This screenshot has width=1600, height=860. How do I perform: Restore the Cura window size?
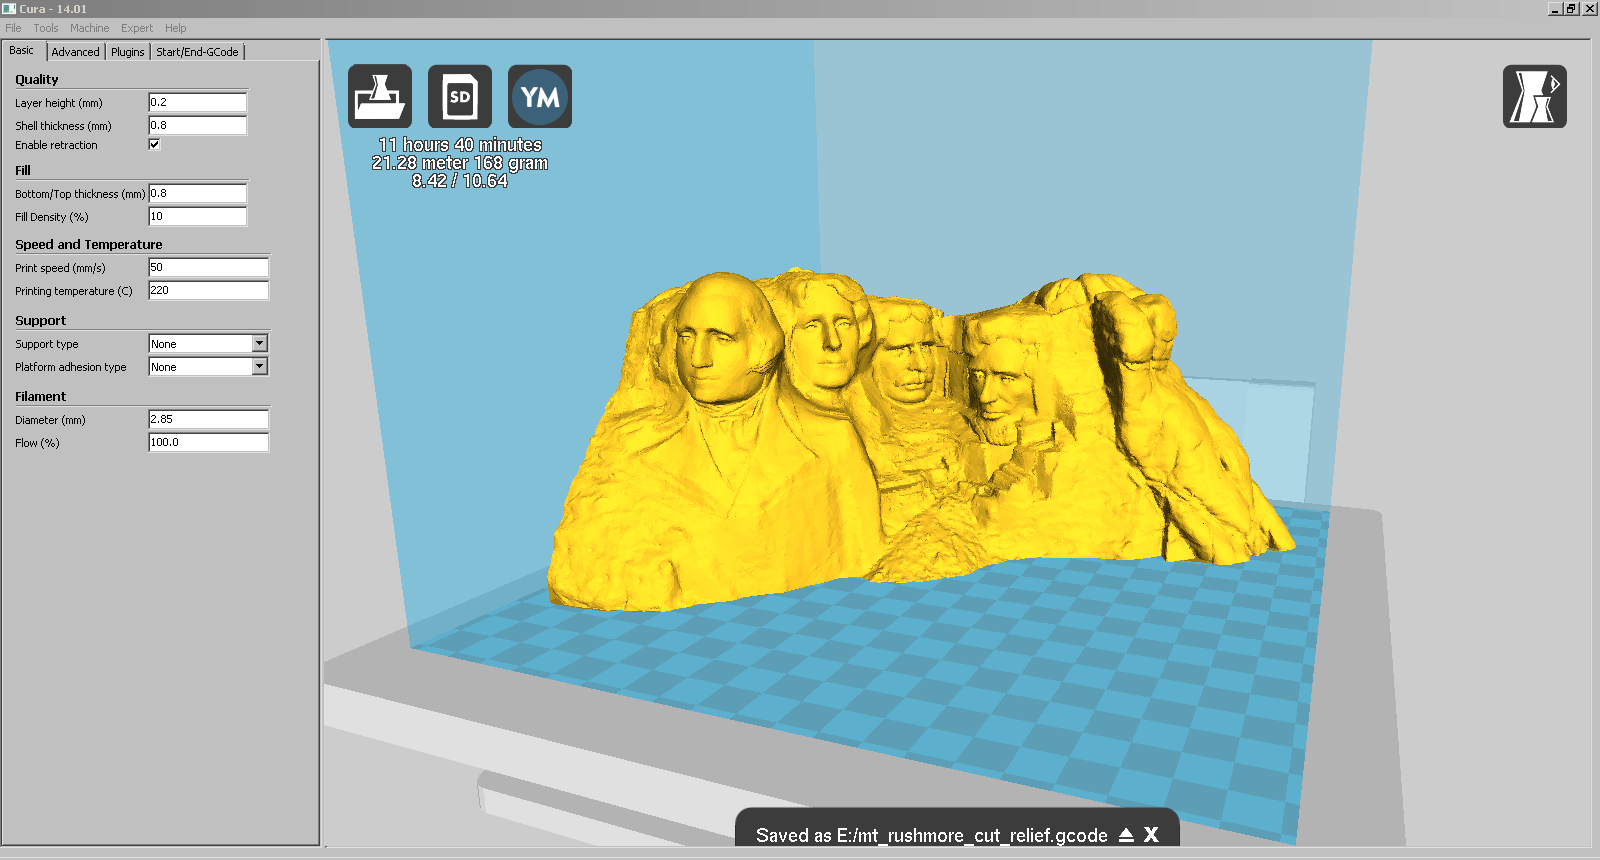1572,8
